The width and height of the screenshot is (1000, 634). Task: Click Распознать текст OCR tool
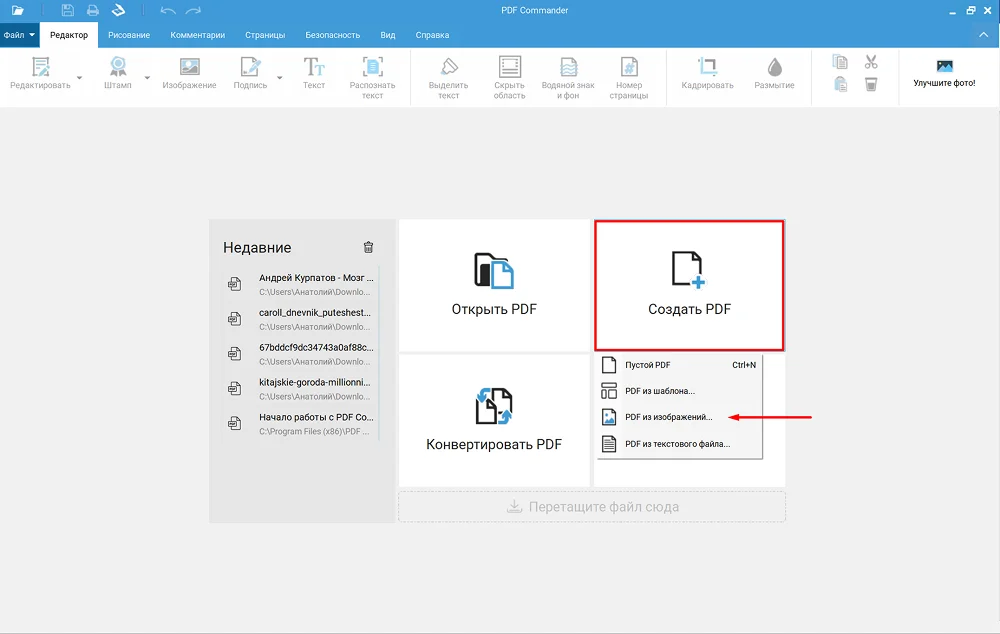(372, 78)
